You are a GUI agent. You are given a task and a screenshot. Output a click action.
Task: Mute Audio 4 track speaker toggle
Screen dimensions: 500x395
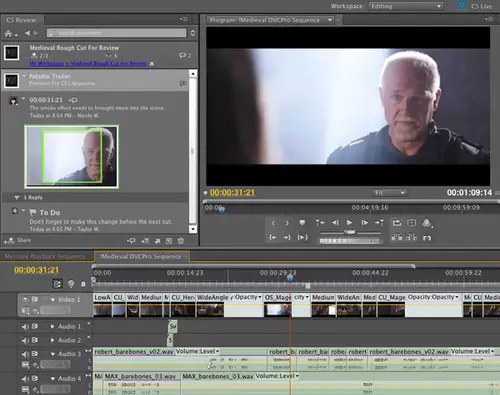[25, 379]
